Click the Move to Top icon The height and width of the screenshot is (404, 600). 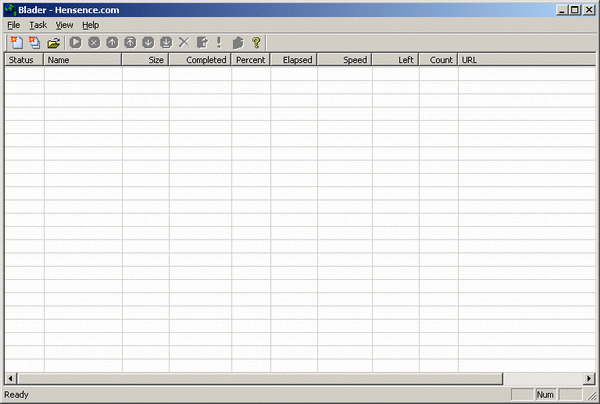click(130, 42)
